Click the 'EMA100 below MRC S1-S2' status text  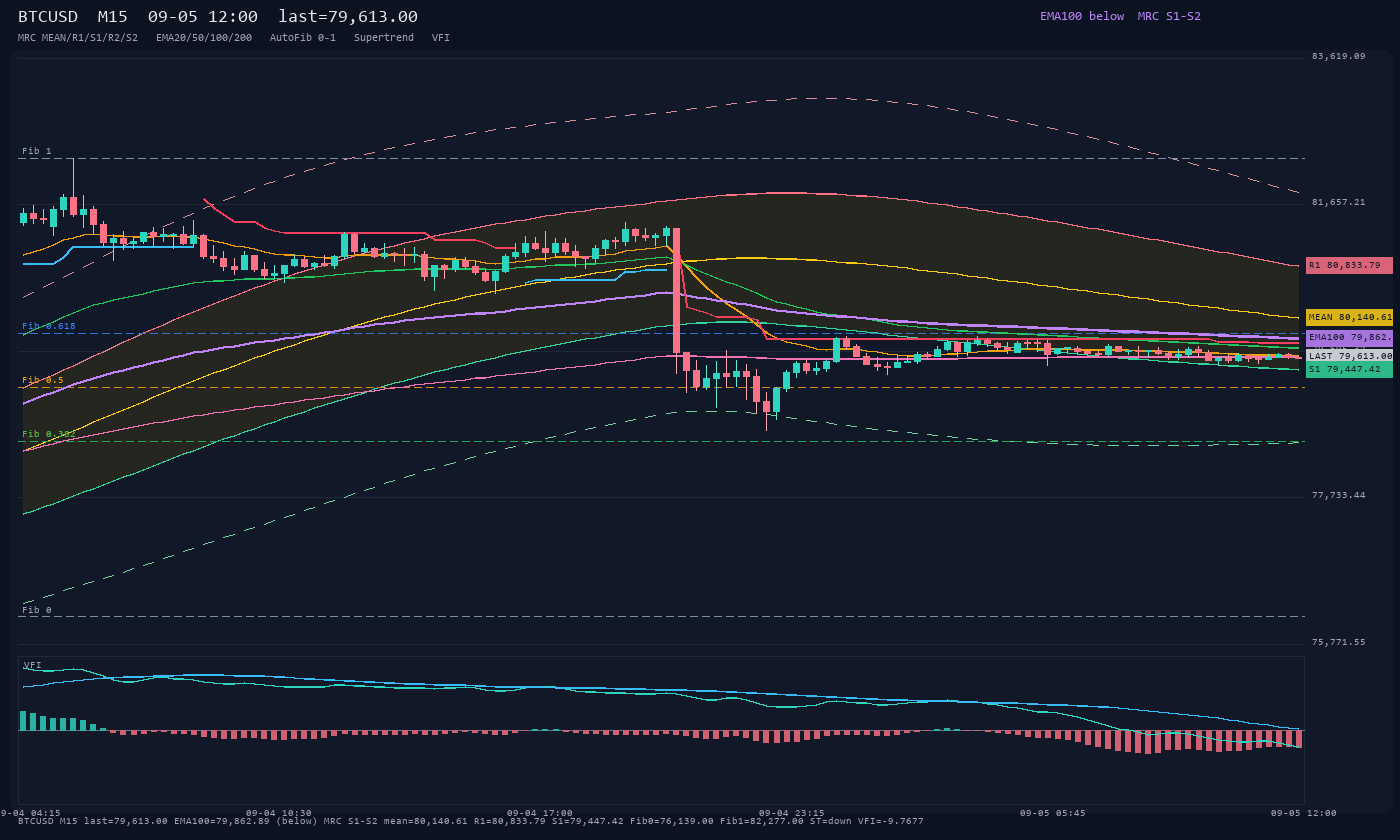pyautogui.click(x=1120, y=16)
